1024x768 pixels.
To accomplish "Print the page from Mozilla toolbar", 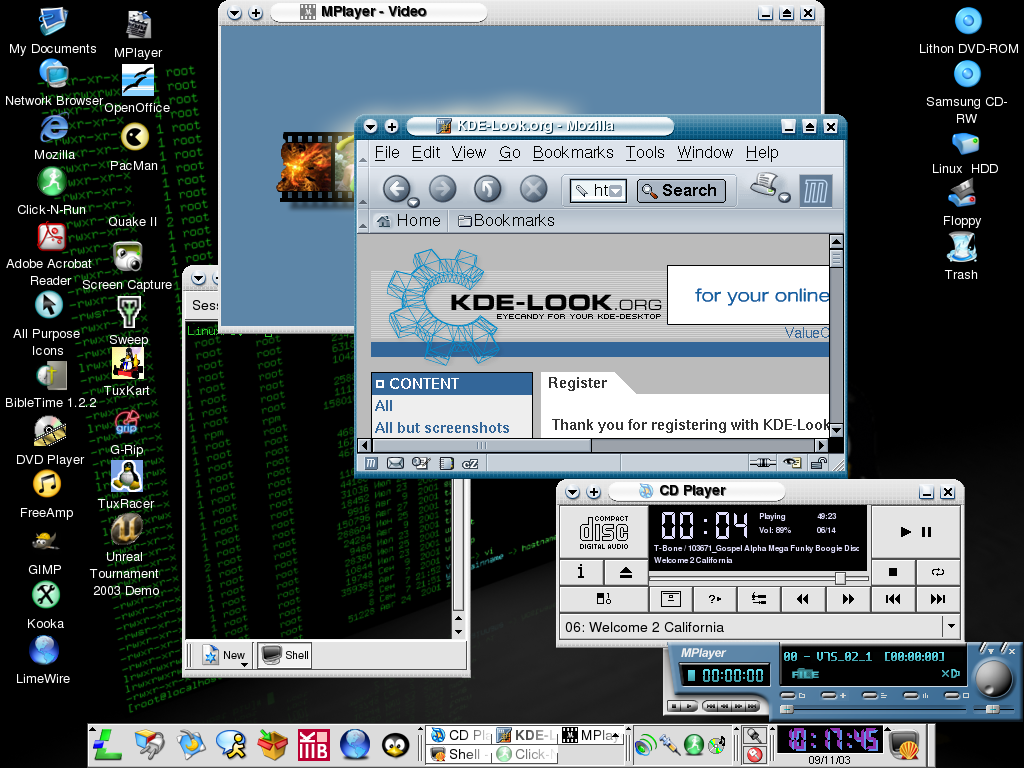I will click(x=764, y=185).
